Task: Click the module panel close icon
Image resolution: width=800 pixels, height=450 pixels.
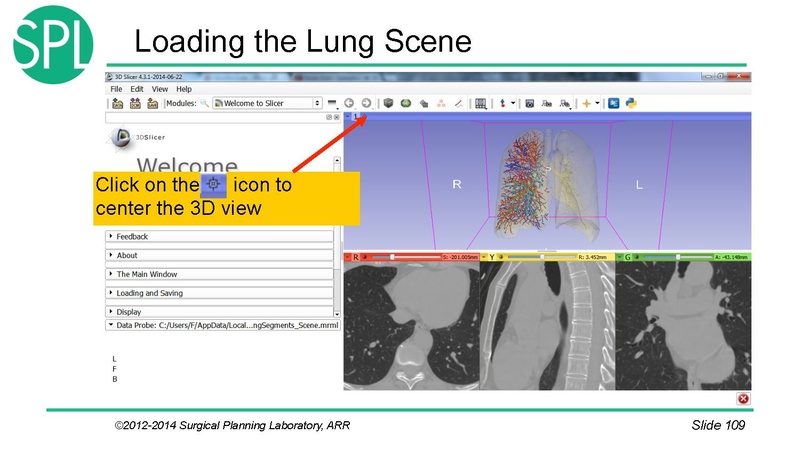Action: (337, 117)
